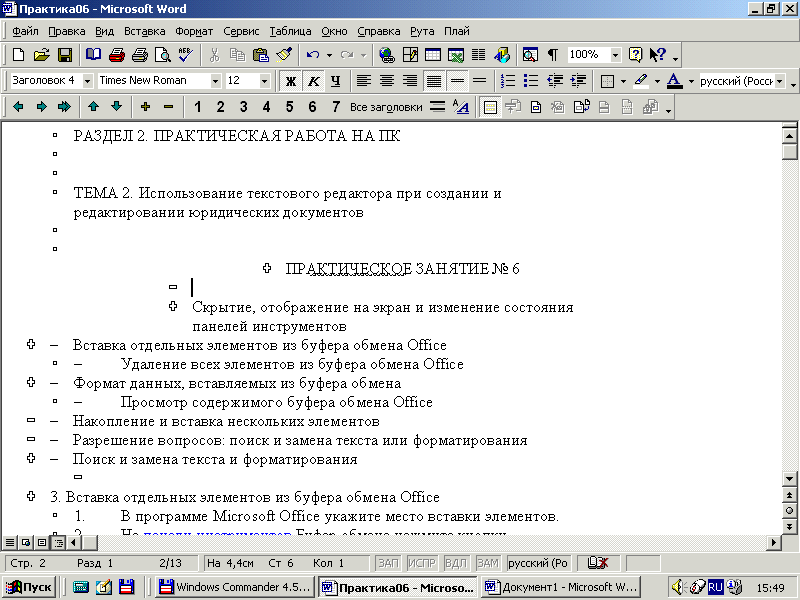Screen dimensions: 800x600
Task: Copy selection with the copy icon
Action: click(237, 55)
